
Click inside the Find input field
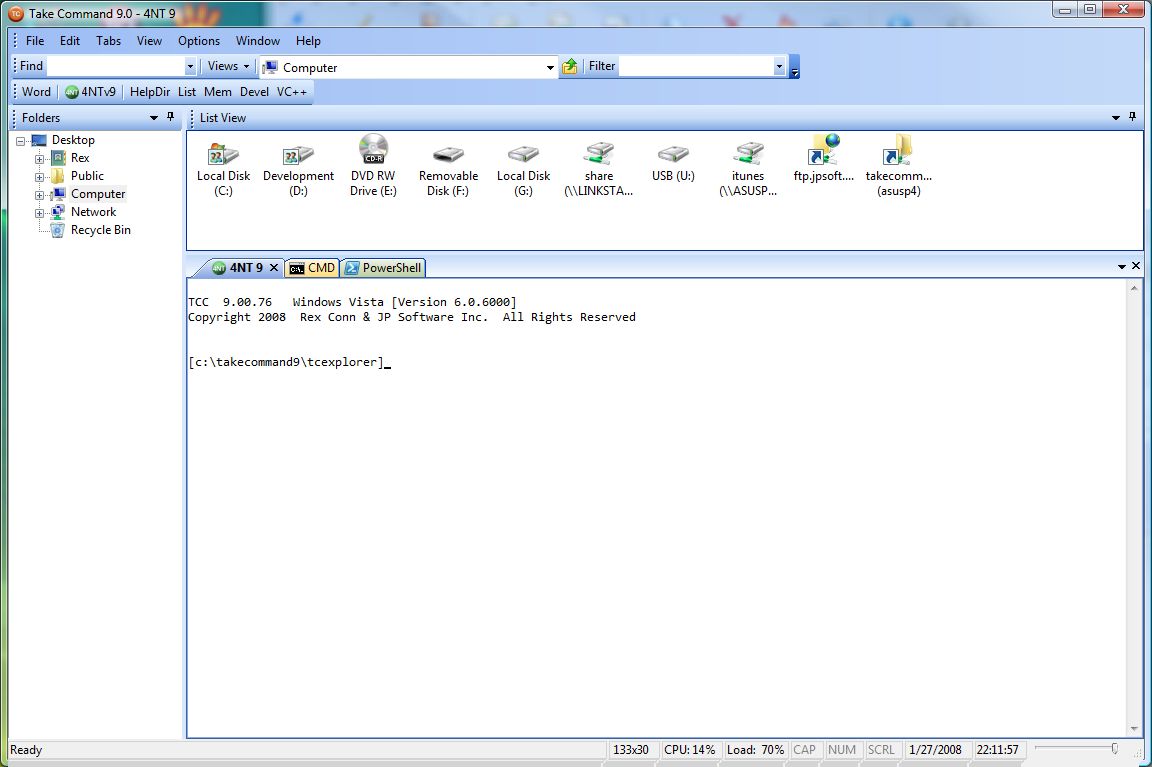point(115,67)
